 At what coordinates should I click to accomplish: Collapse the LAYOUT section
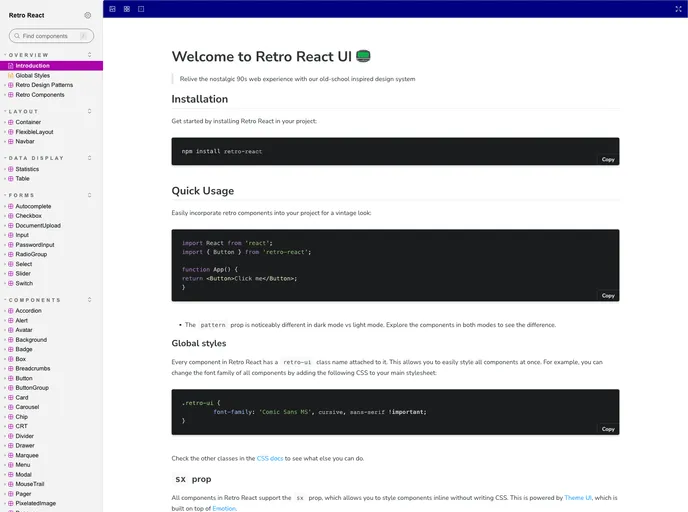point(23,111)
